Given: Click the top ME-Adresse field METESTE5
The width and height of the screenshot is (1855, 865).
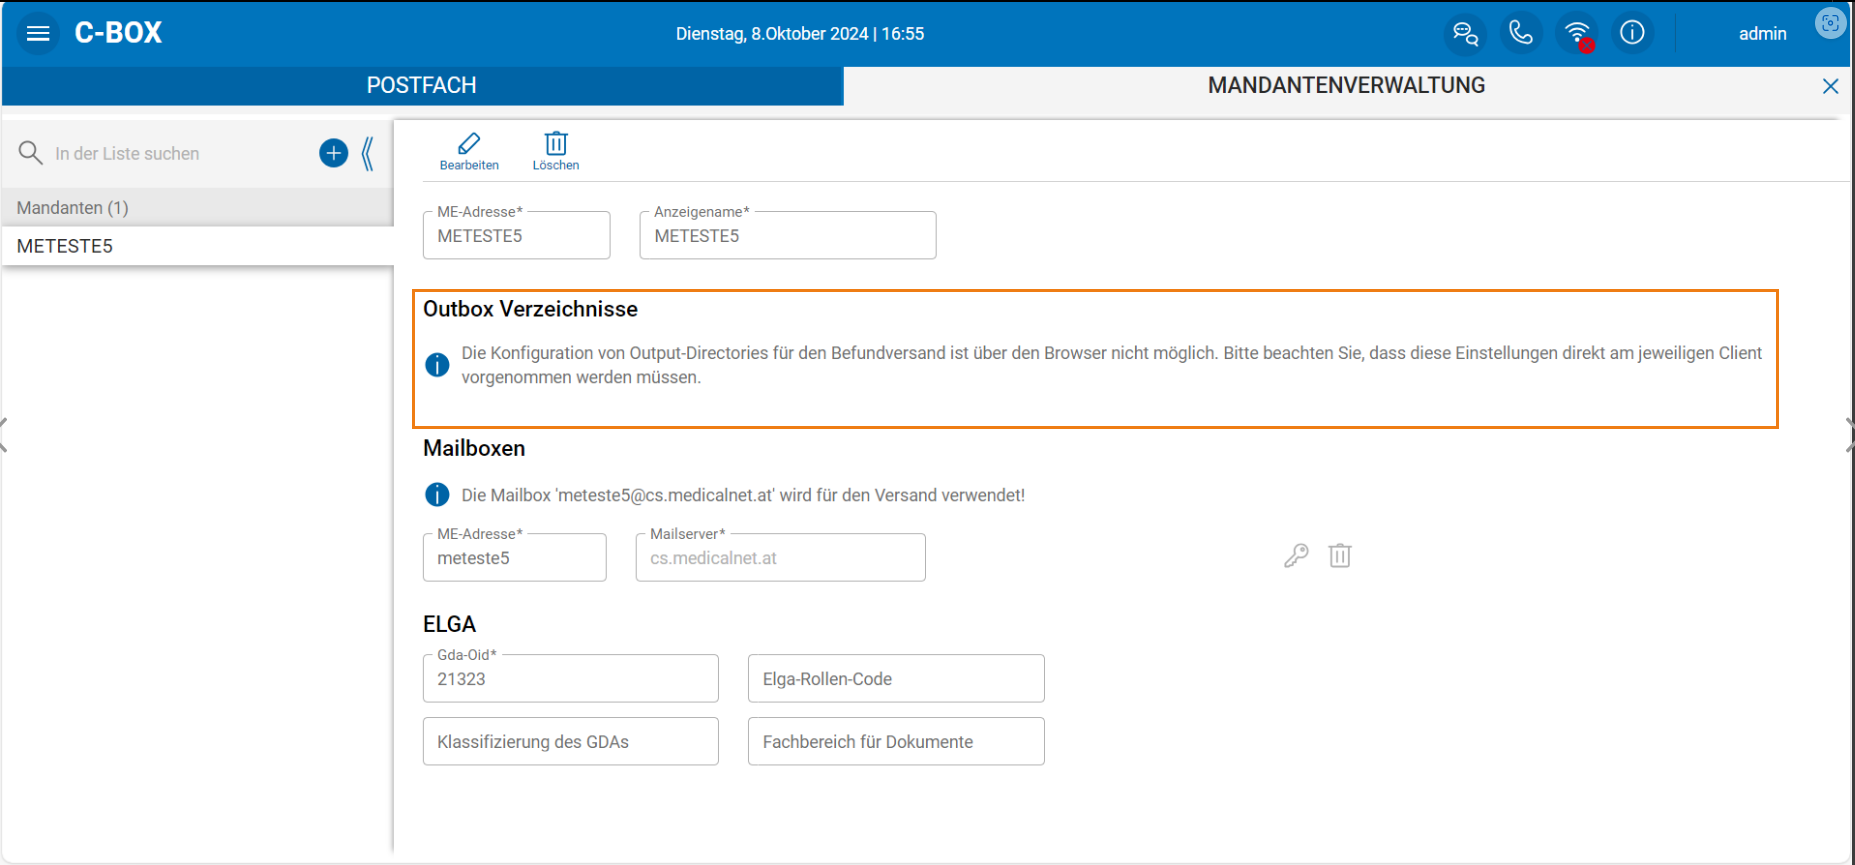Looking at the screenshot, I should point(516,235).
